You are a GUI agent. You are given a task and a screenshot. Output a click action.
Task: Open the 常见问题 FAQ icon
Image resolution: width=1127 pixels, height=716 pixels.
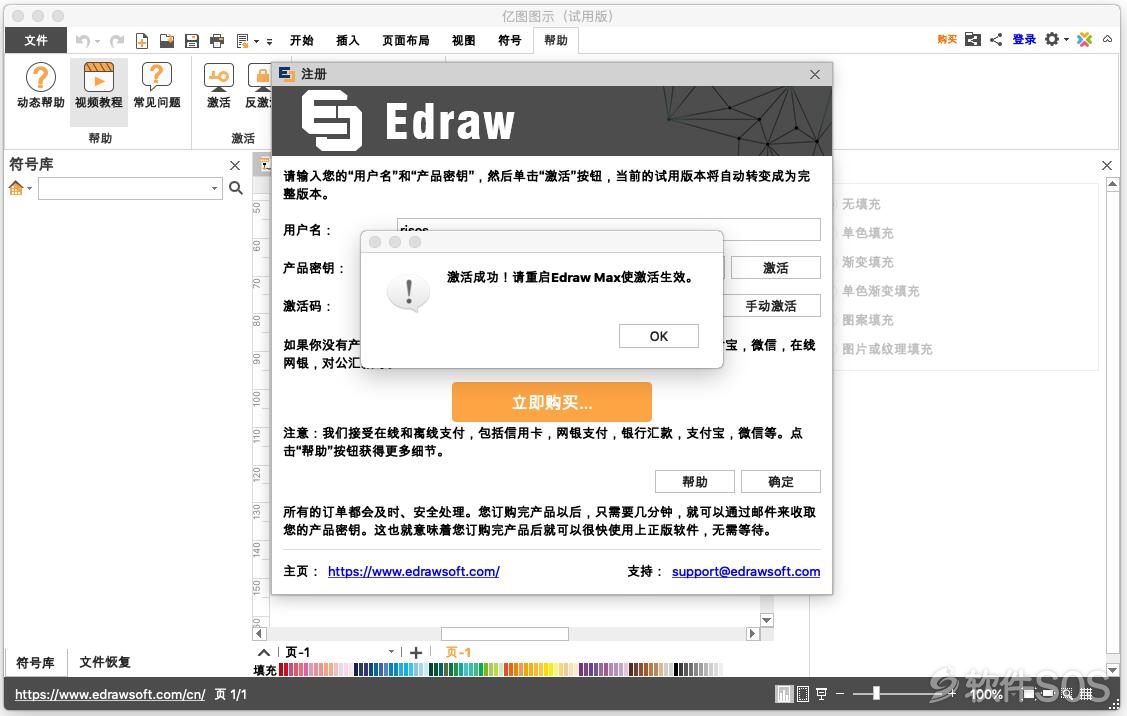pyautogui.click(x=157, y=85)
